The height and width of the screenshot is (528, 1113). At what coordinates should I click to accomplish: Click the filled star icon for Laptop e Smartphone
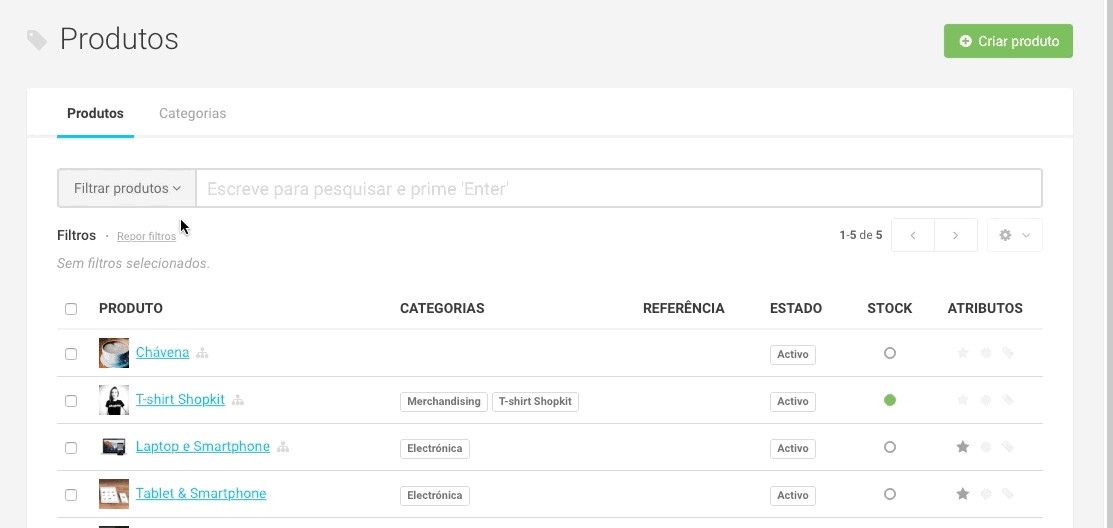pos(963,447)
